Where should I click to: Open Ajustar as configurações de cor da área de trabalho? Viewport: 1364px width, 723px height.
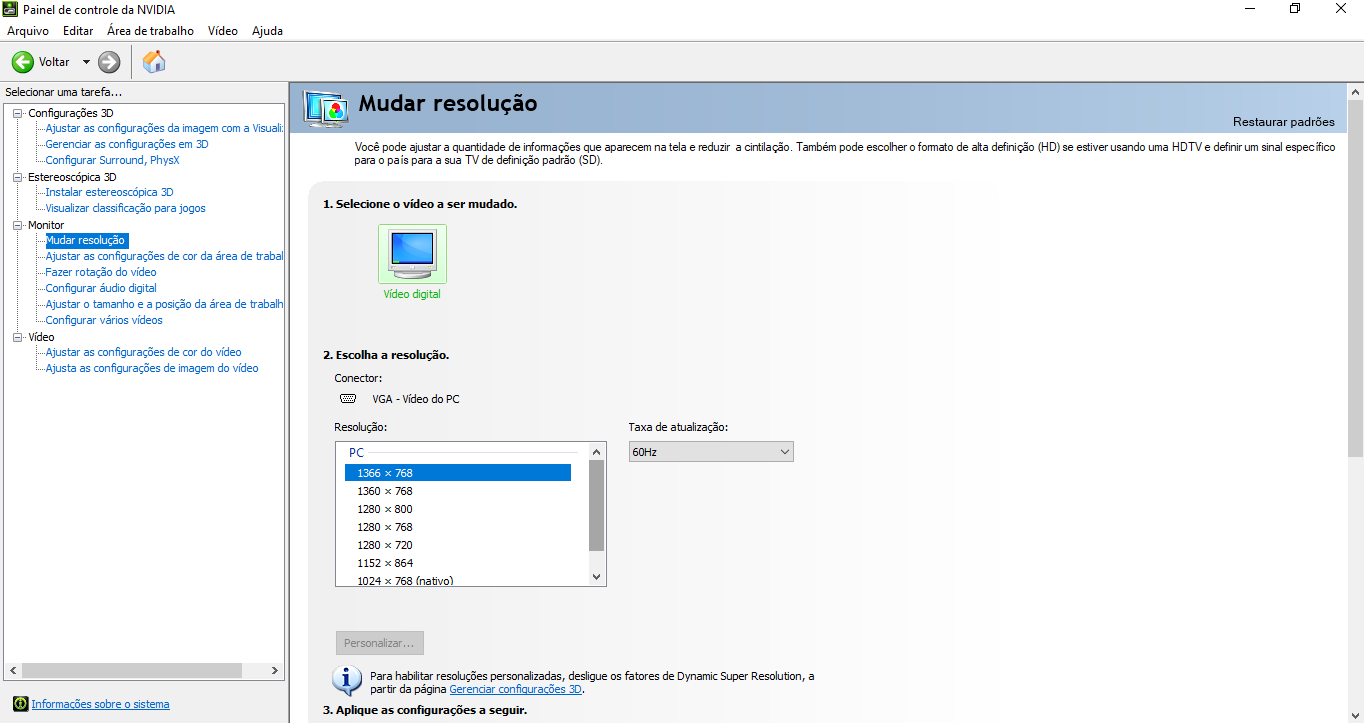coord(165,256)
